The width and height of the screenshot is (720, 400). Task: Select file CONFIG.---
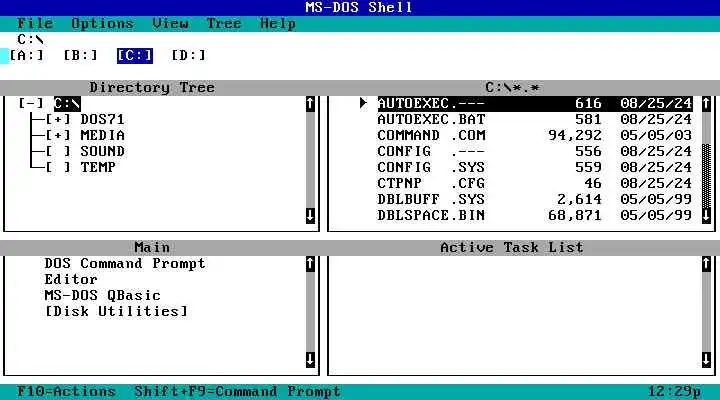(x=534, y=152)
